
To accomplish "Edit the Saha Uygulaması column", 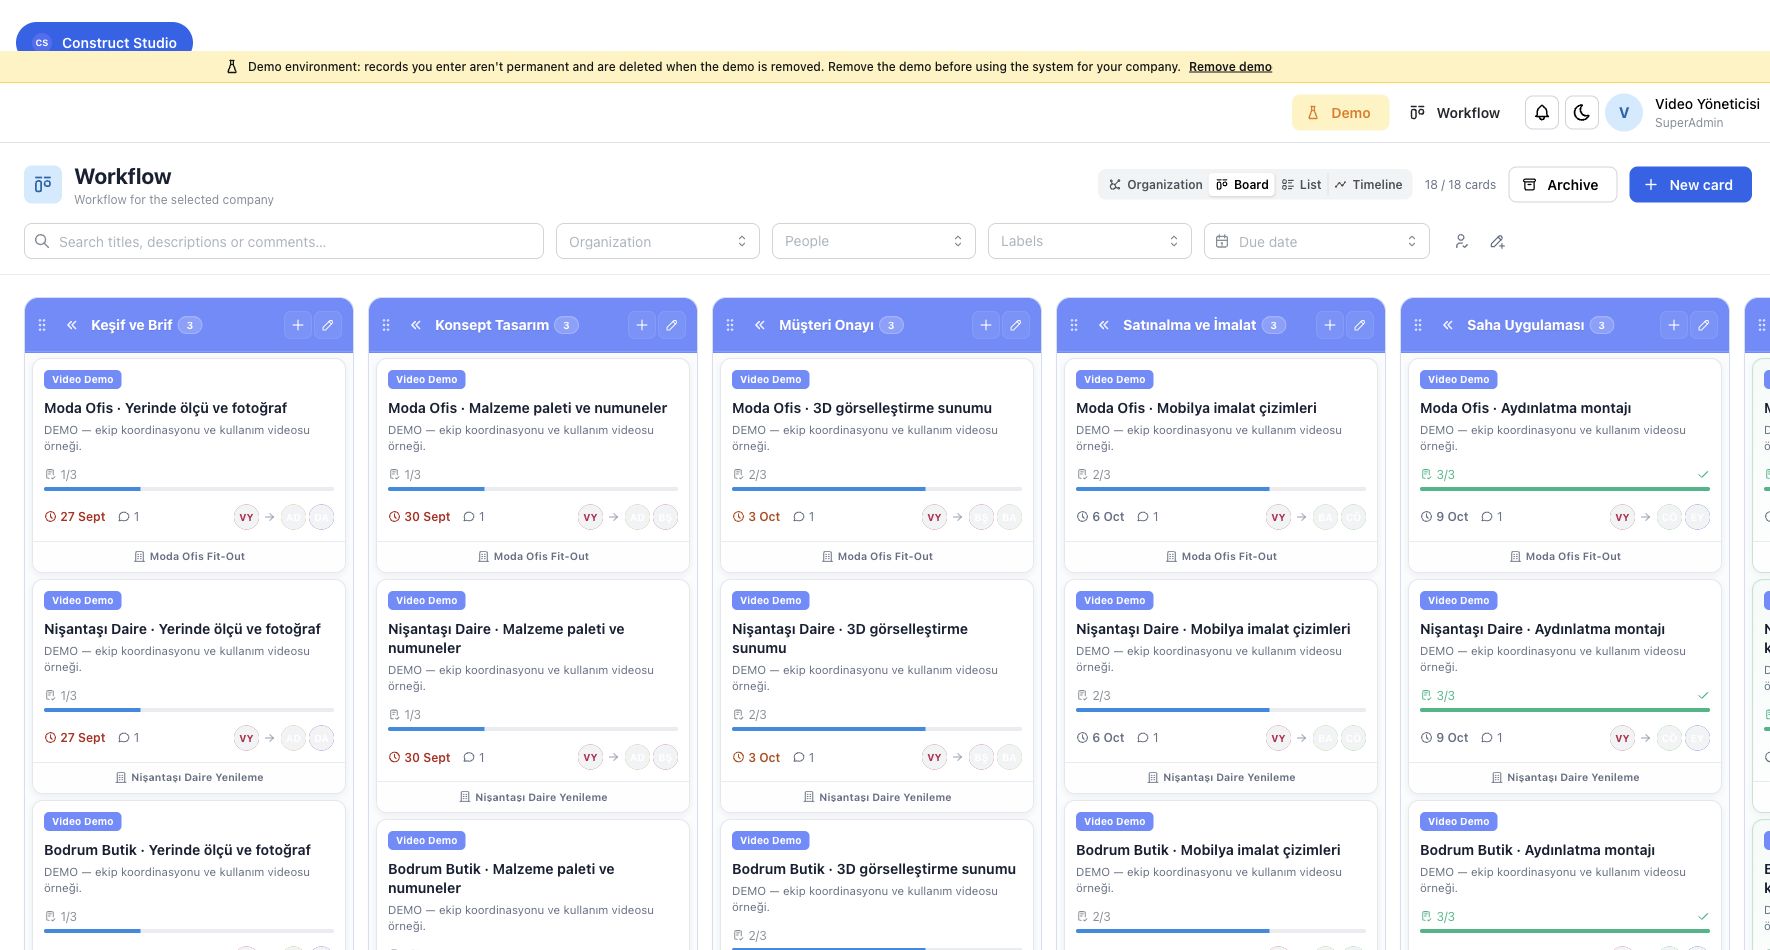I will [1704, 325].
